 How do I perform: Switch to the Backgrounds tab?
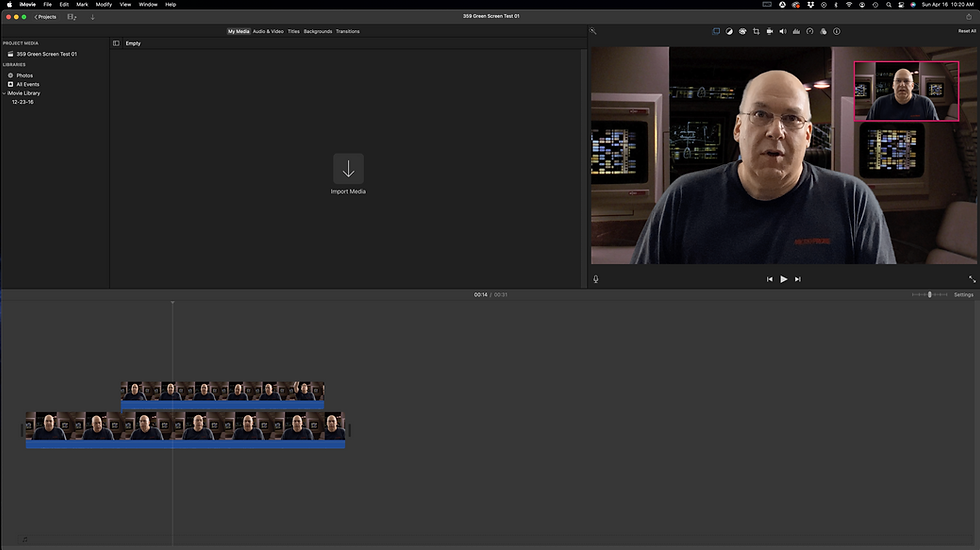tap(318, 31)
